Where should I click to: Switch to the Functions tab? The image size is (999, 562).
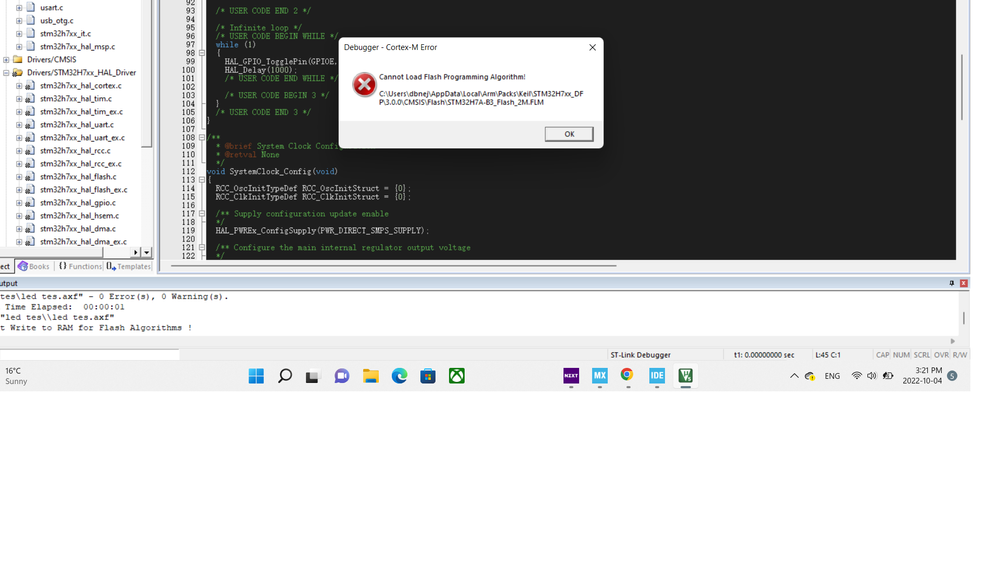[x=80, y=266]
